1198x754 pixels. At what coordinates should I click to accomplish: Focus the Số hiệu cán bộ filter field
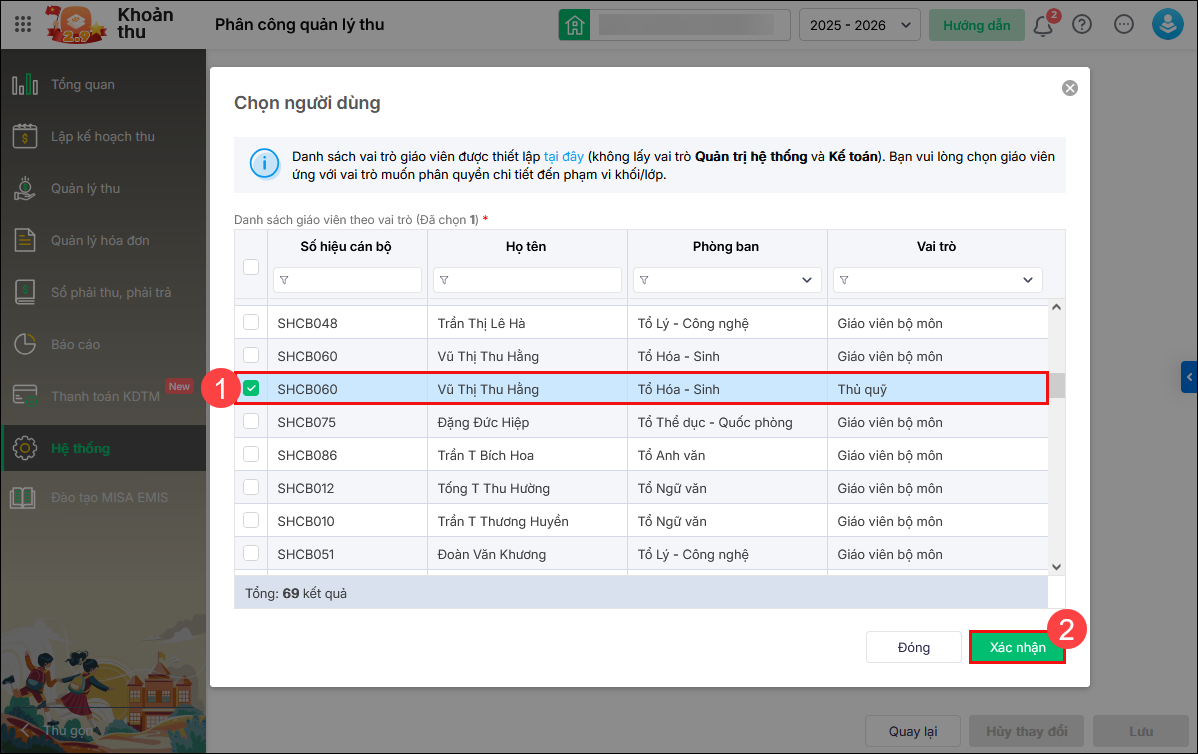(348, 280)
